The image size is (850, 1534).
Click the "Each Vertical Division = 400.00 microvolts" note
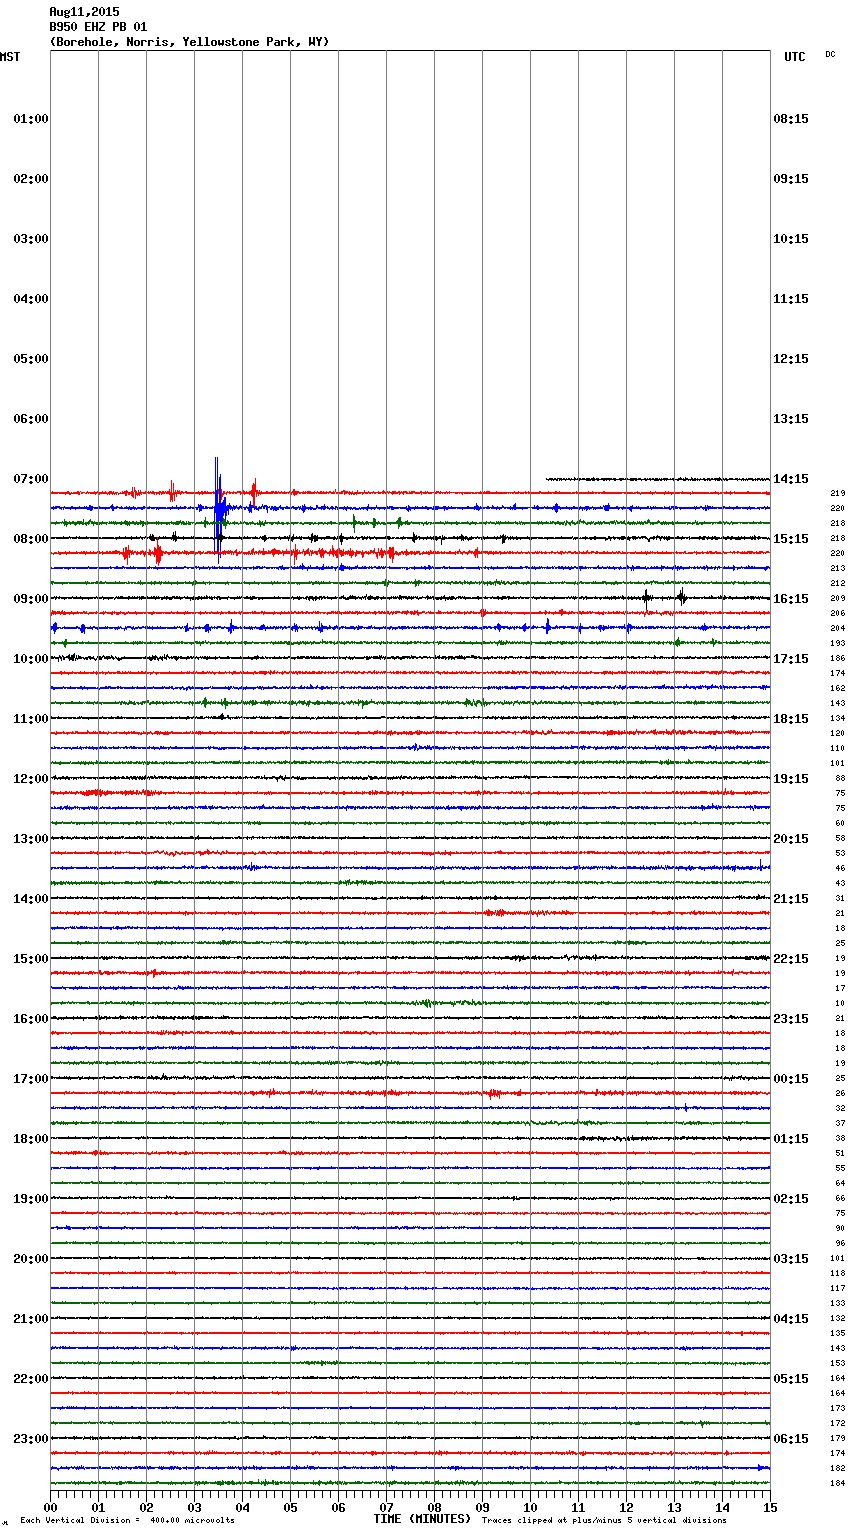[127, 1521]
